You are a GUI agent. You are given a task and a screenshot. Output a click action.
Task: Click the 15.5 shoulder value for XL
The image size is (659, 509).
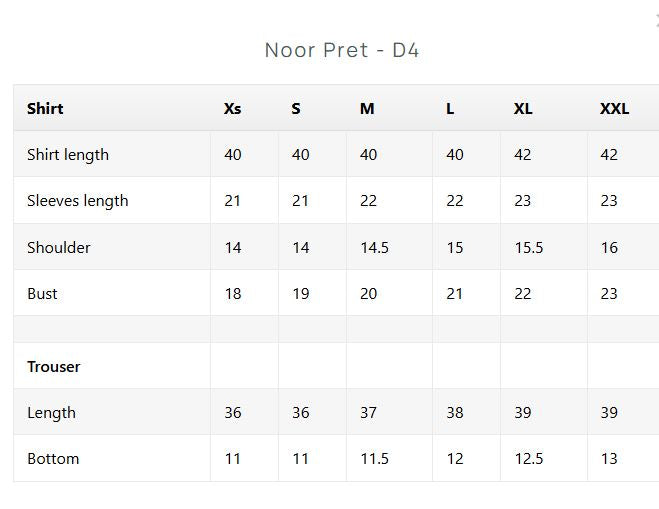click(528, 248)
